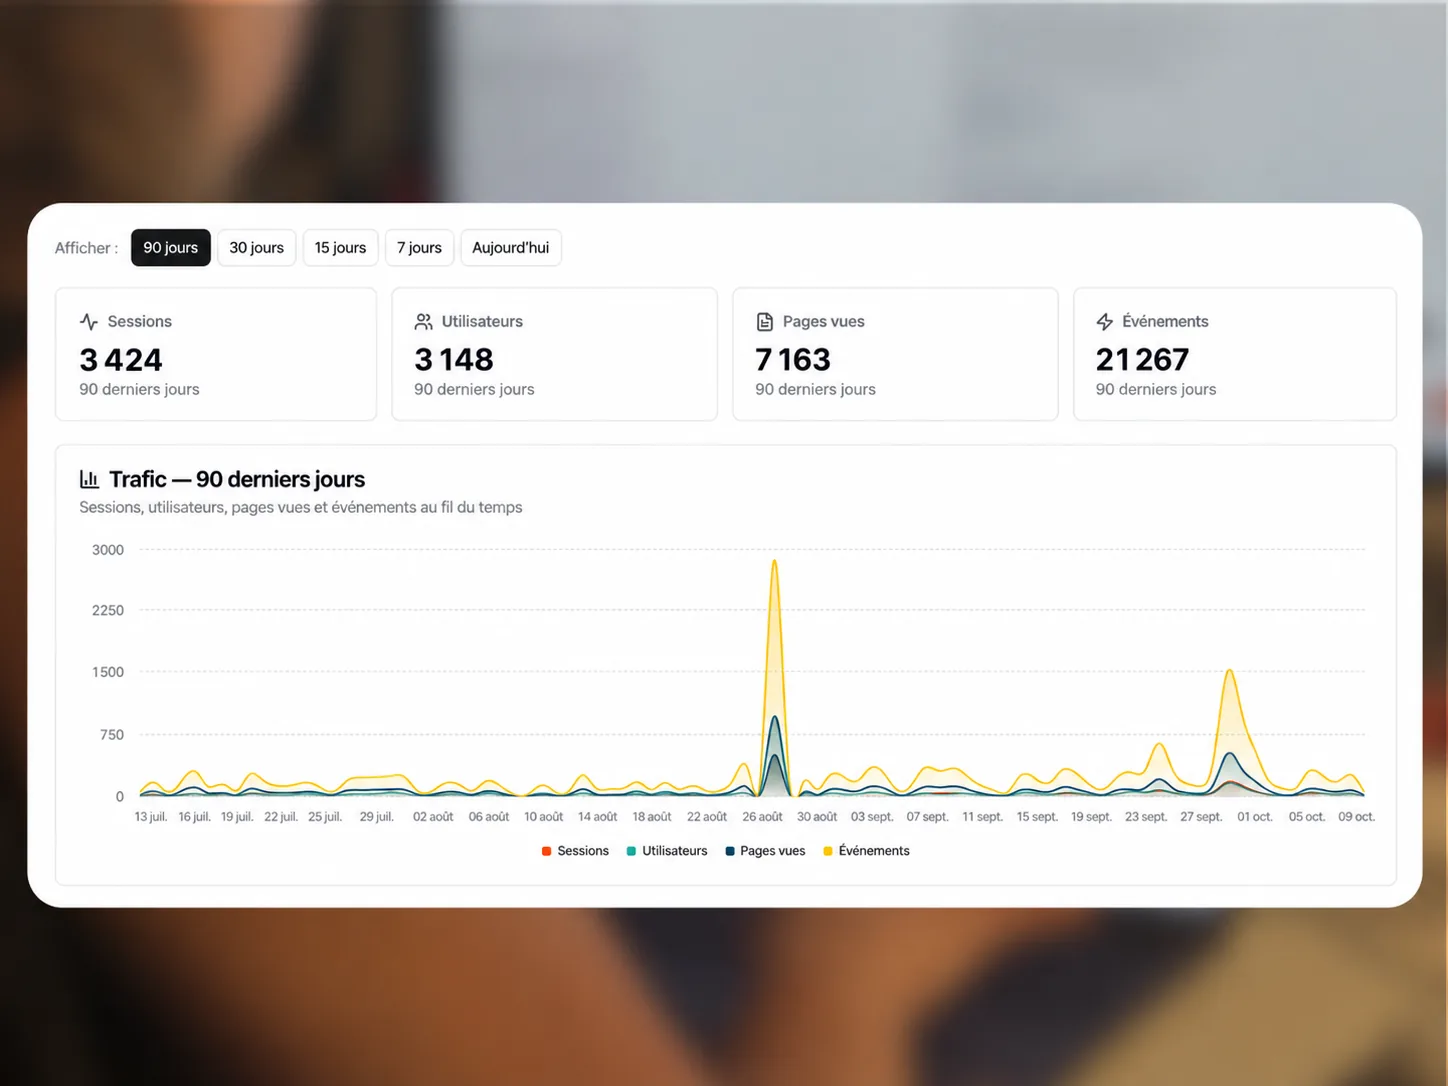Click the dark blue Pages vues swatch

point(730,851)
